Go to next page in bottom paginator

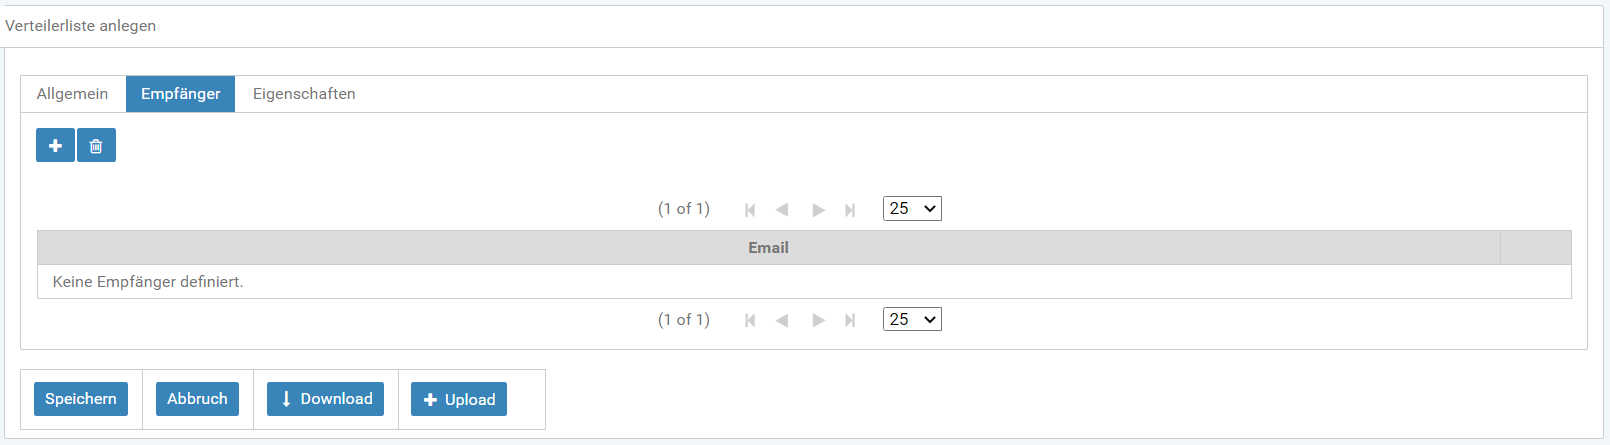818,320
